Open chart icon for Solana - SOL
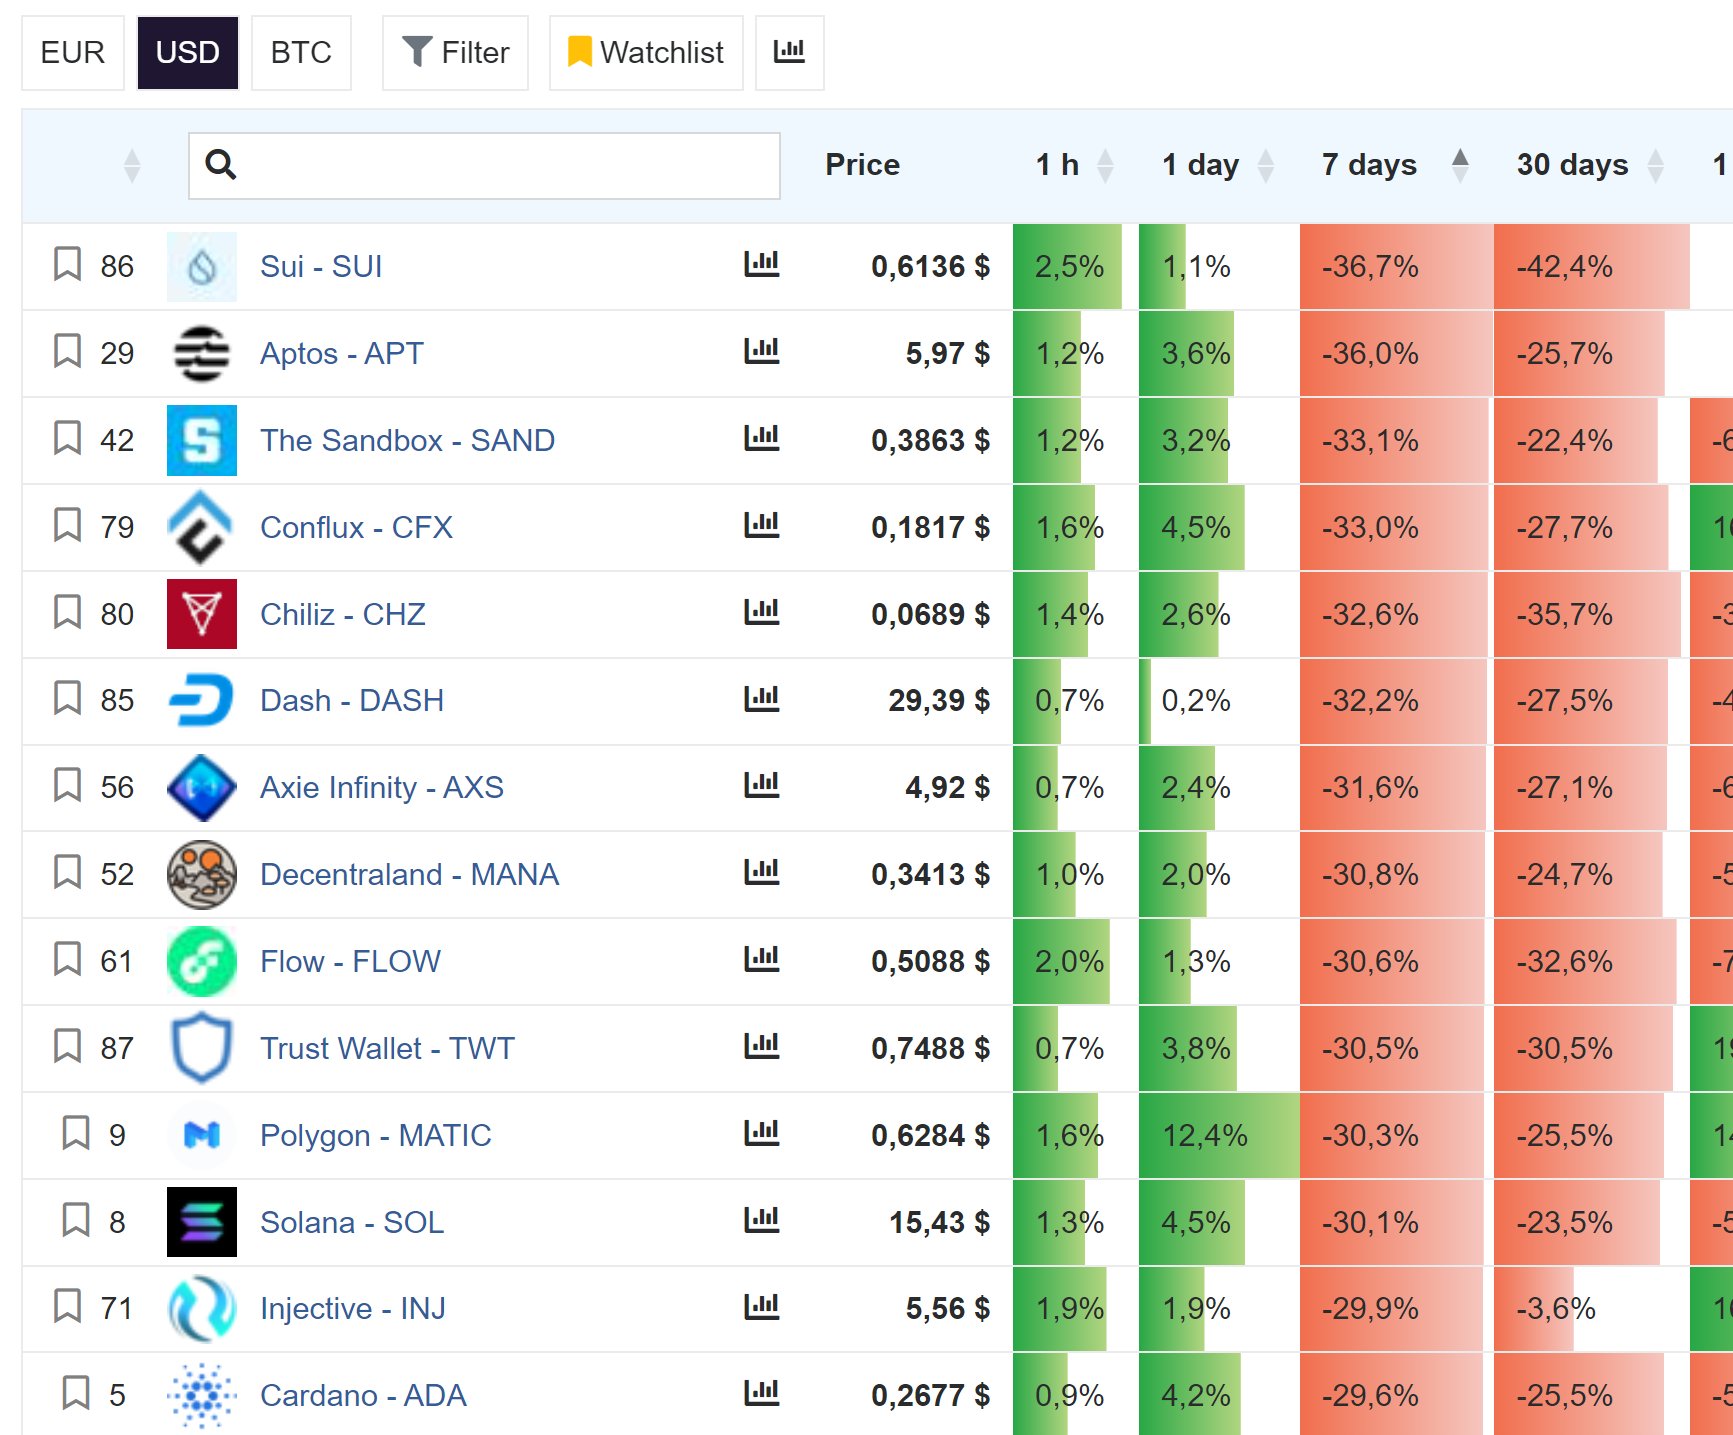 coord(761,1221)
